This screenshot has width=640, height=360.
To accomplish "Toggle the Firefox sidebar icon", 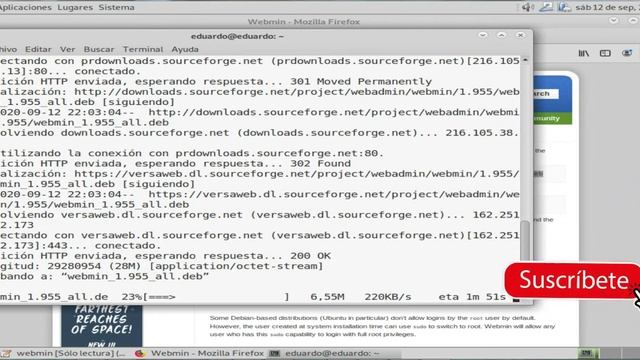I will 605,53.
